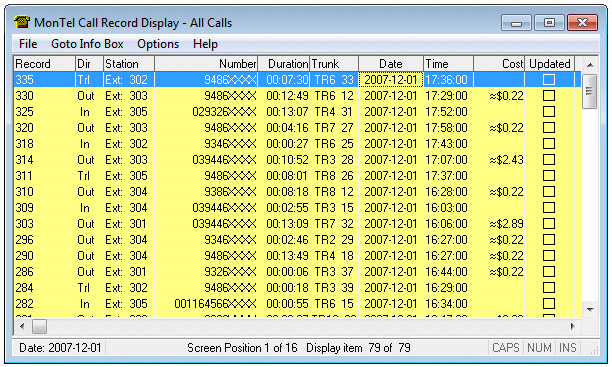
Task: Sort by the Number column header
Action: 206,64
